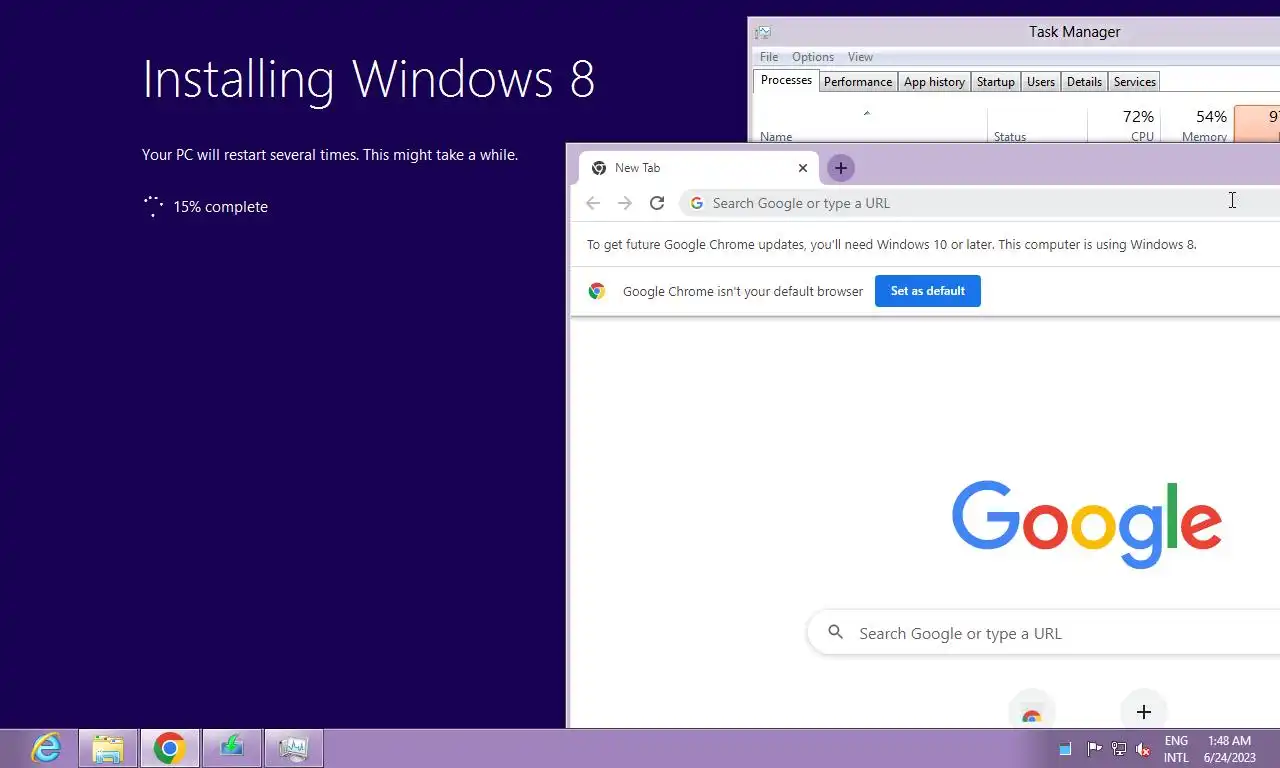This screenshot has height=768, width=1280.
Task: Click the Action Center flag tray icon
Action: tap(1094, 749)
